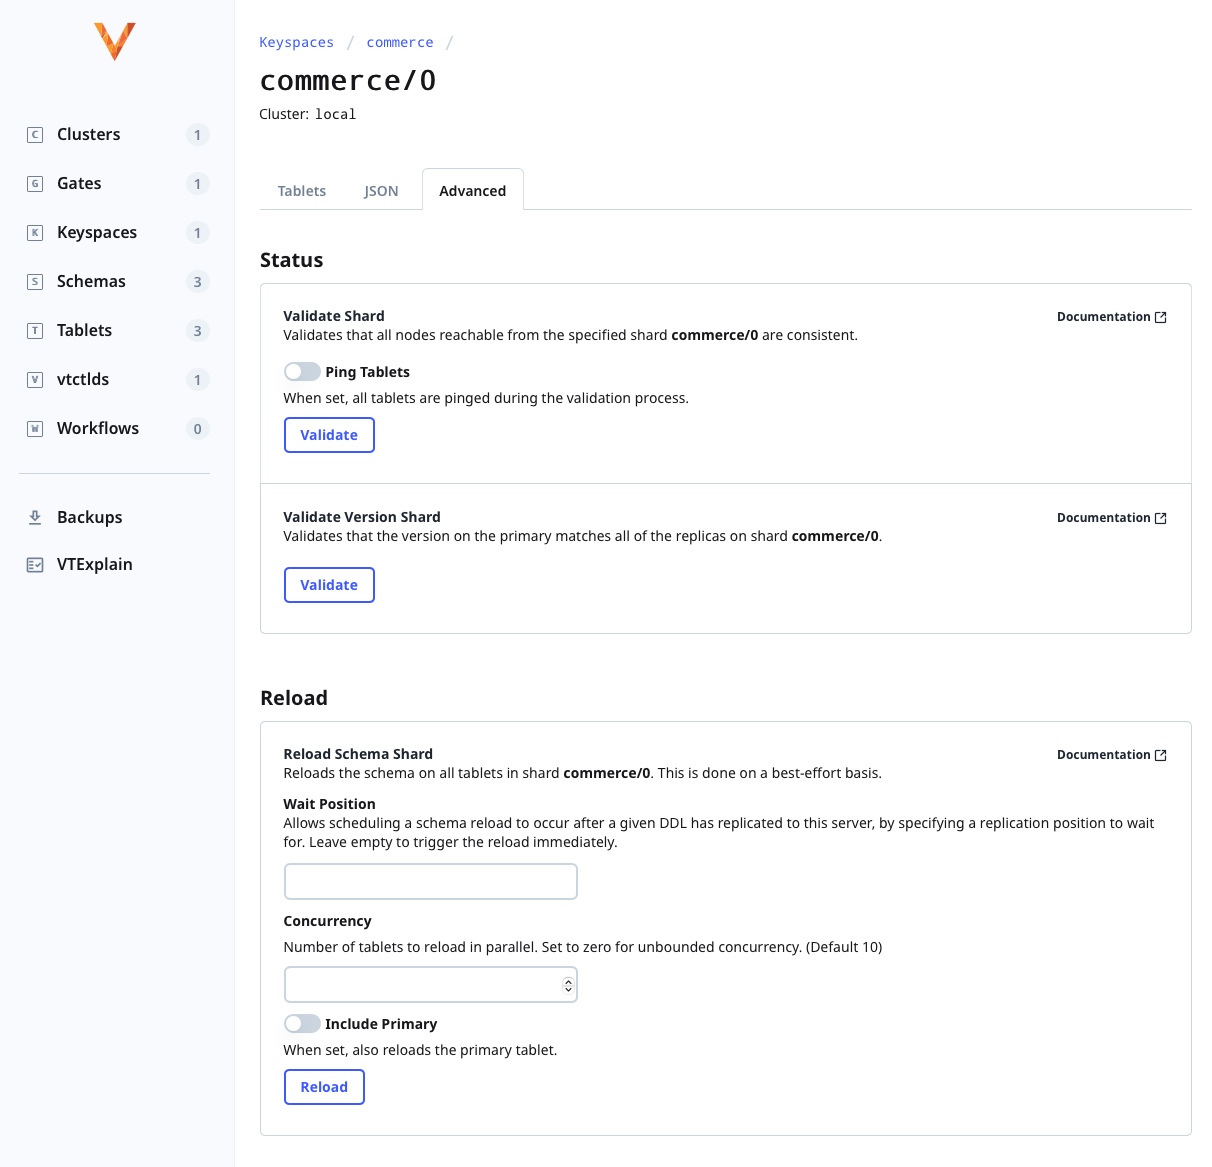
Task: Click the Vitess logo at the top
Action: 114,41
